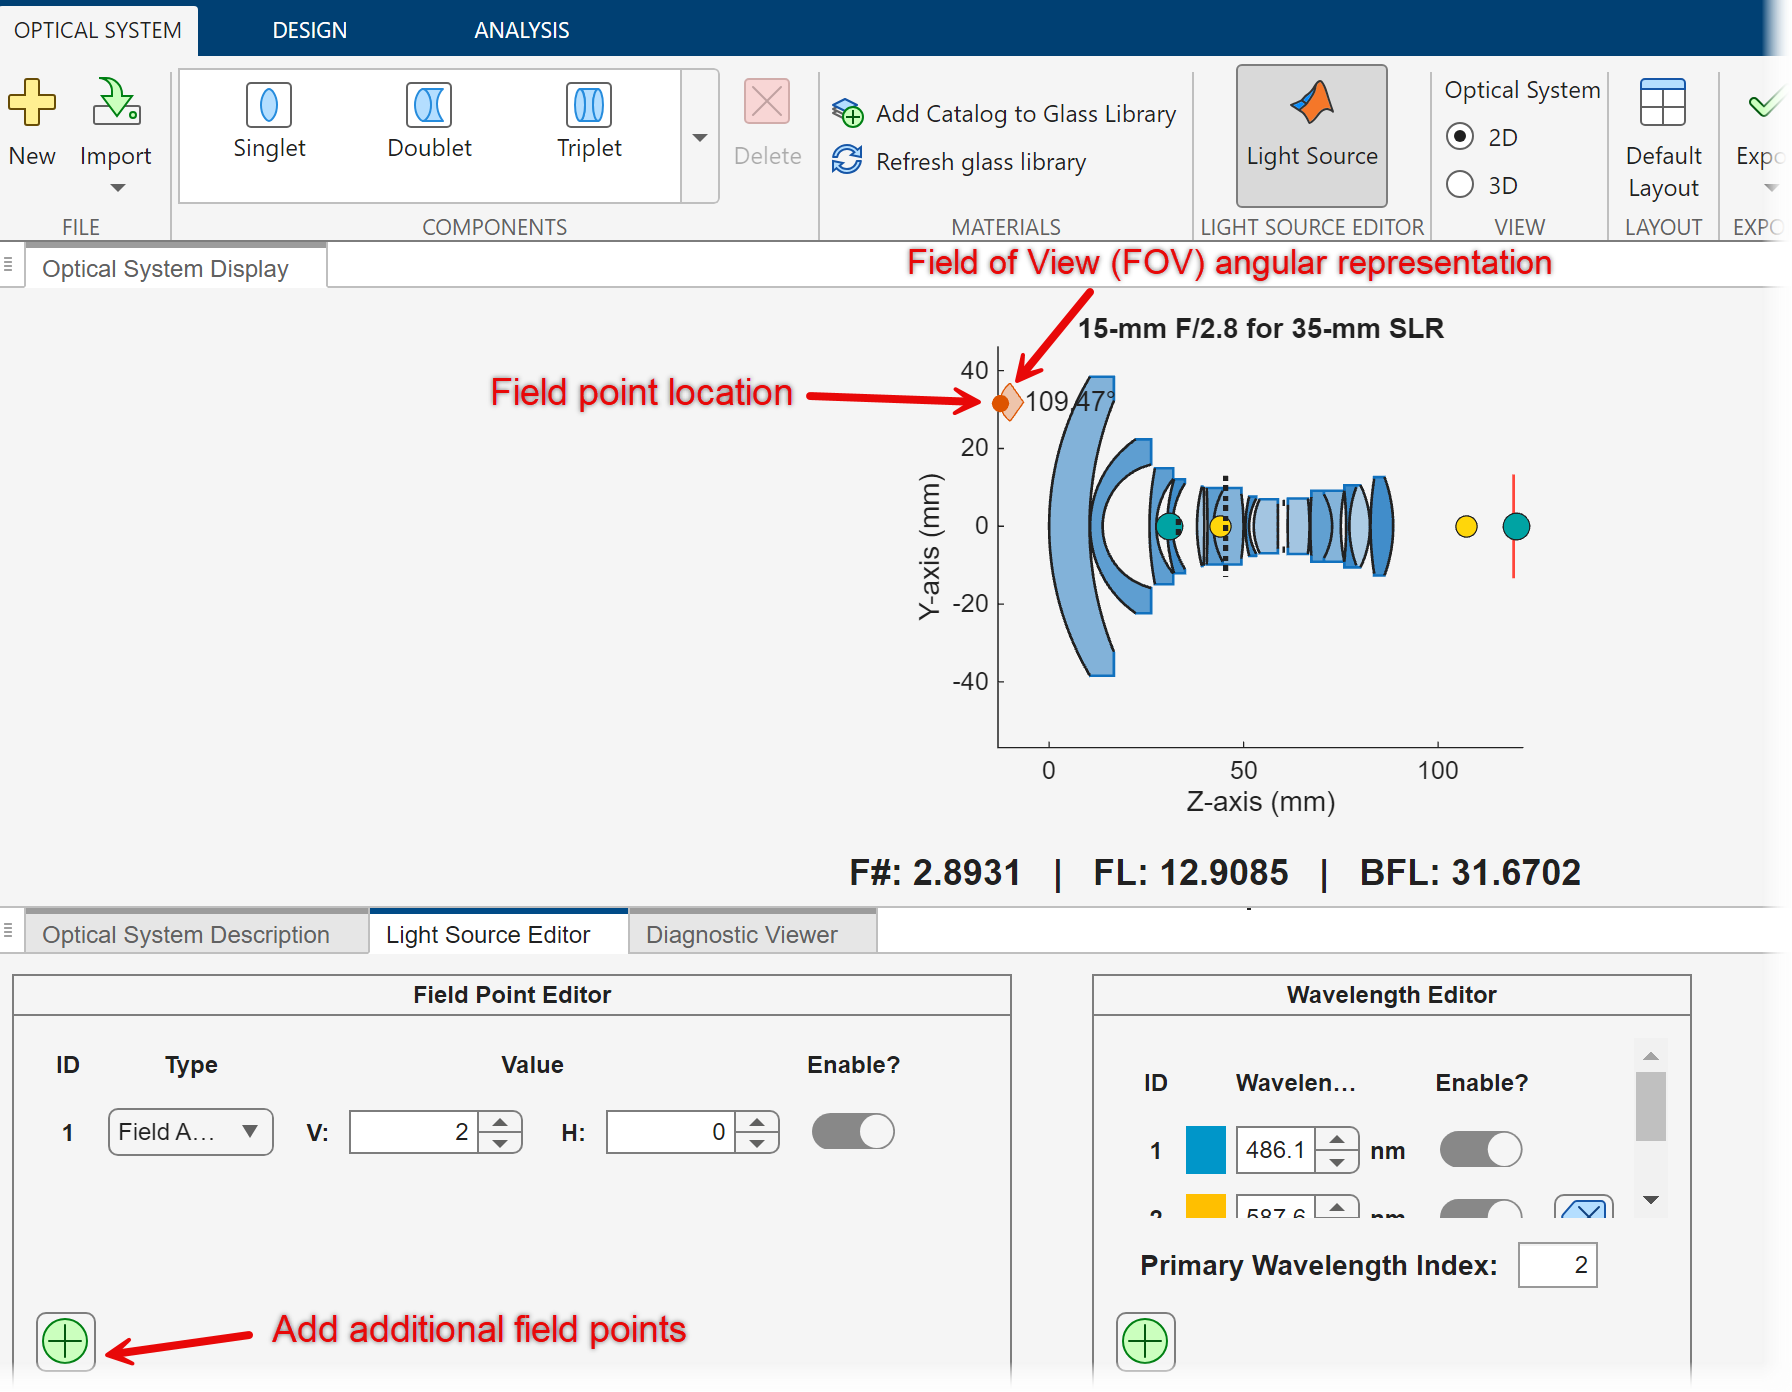Add a new wavelength entry
Image resolution: width=1792 pixels, height=1392 pixels.
tap(1146, 1342)
